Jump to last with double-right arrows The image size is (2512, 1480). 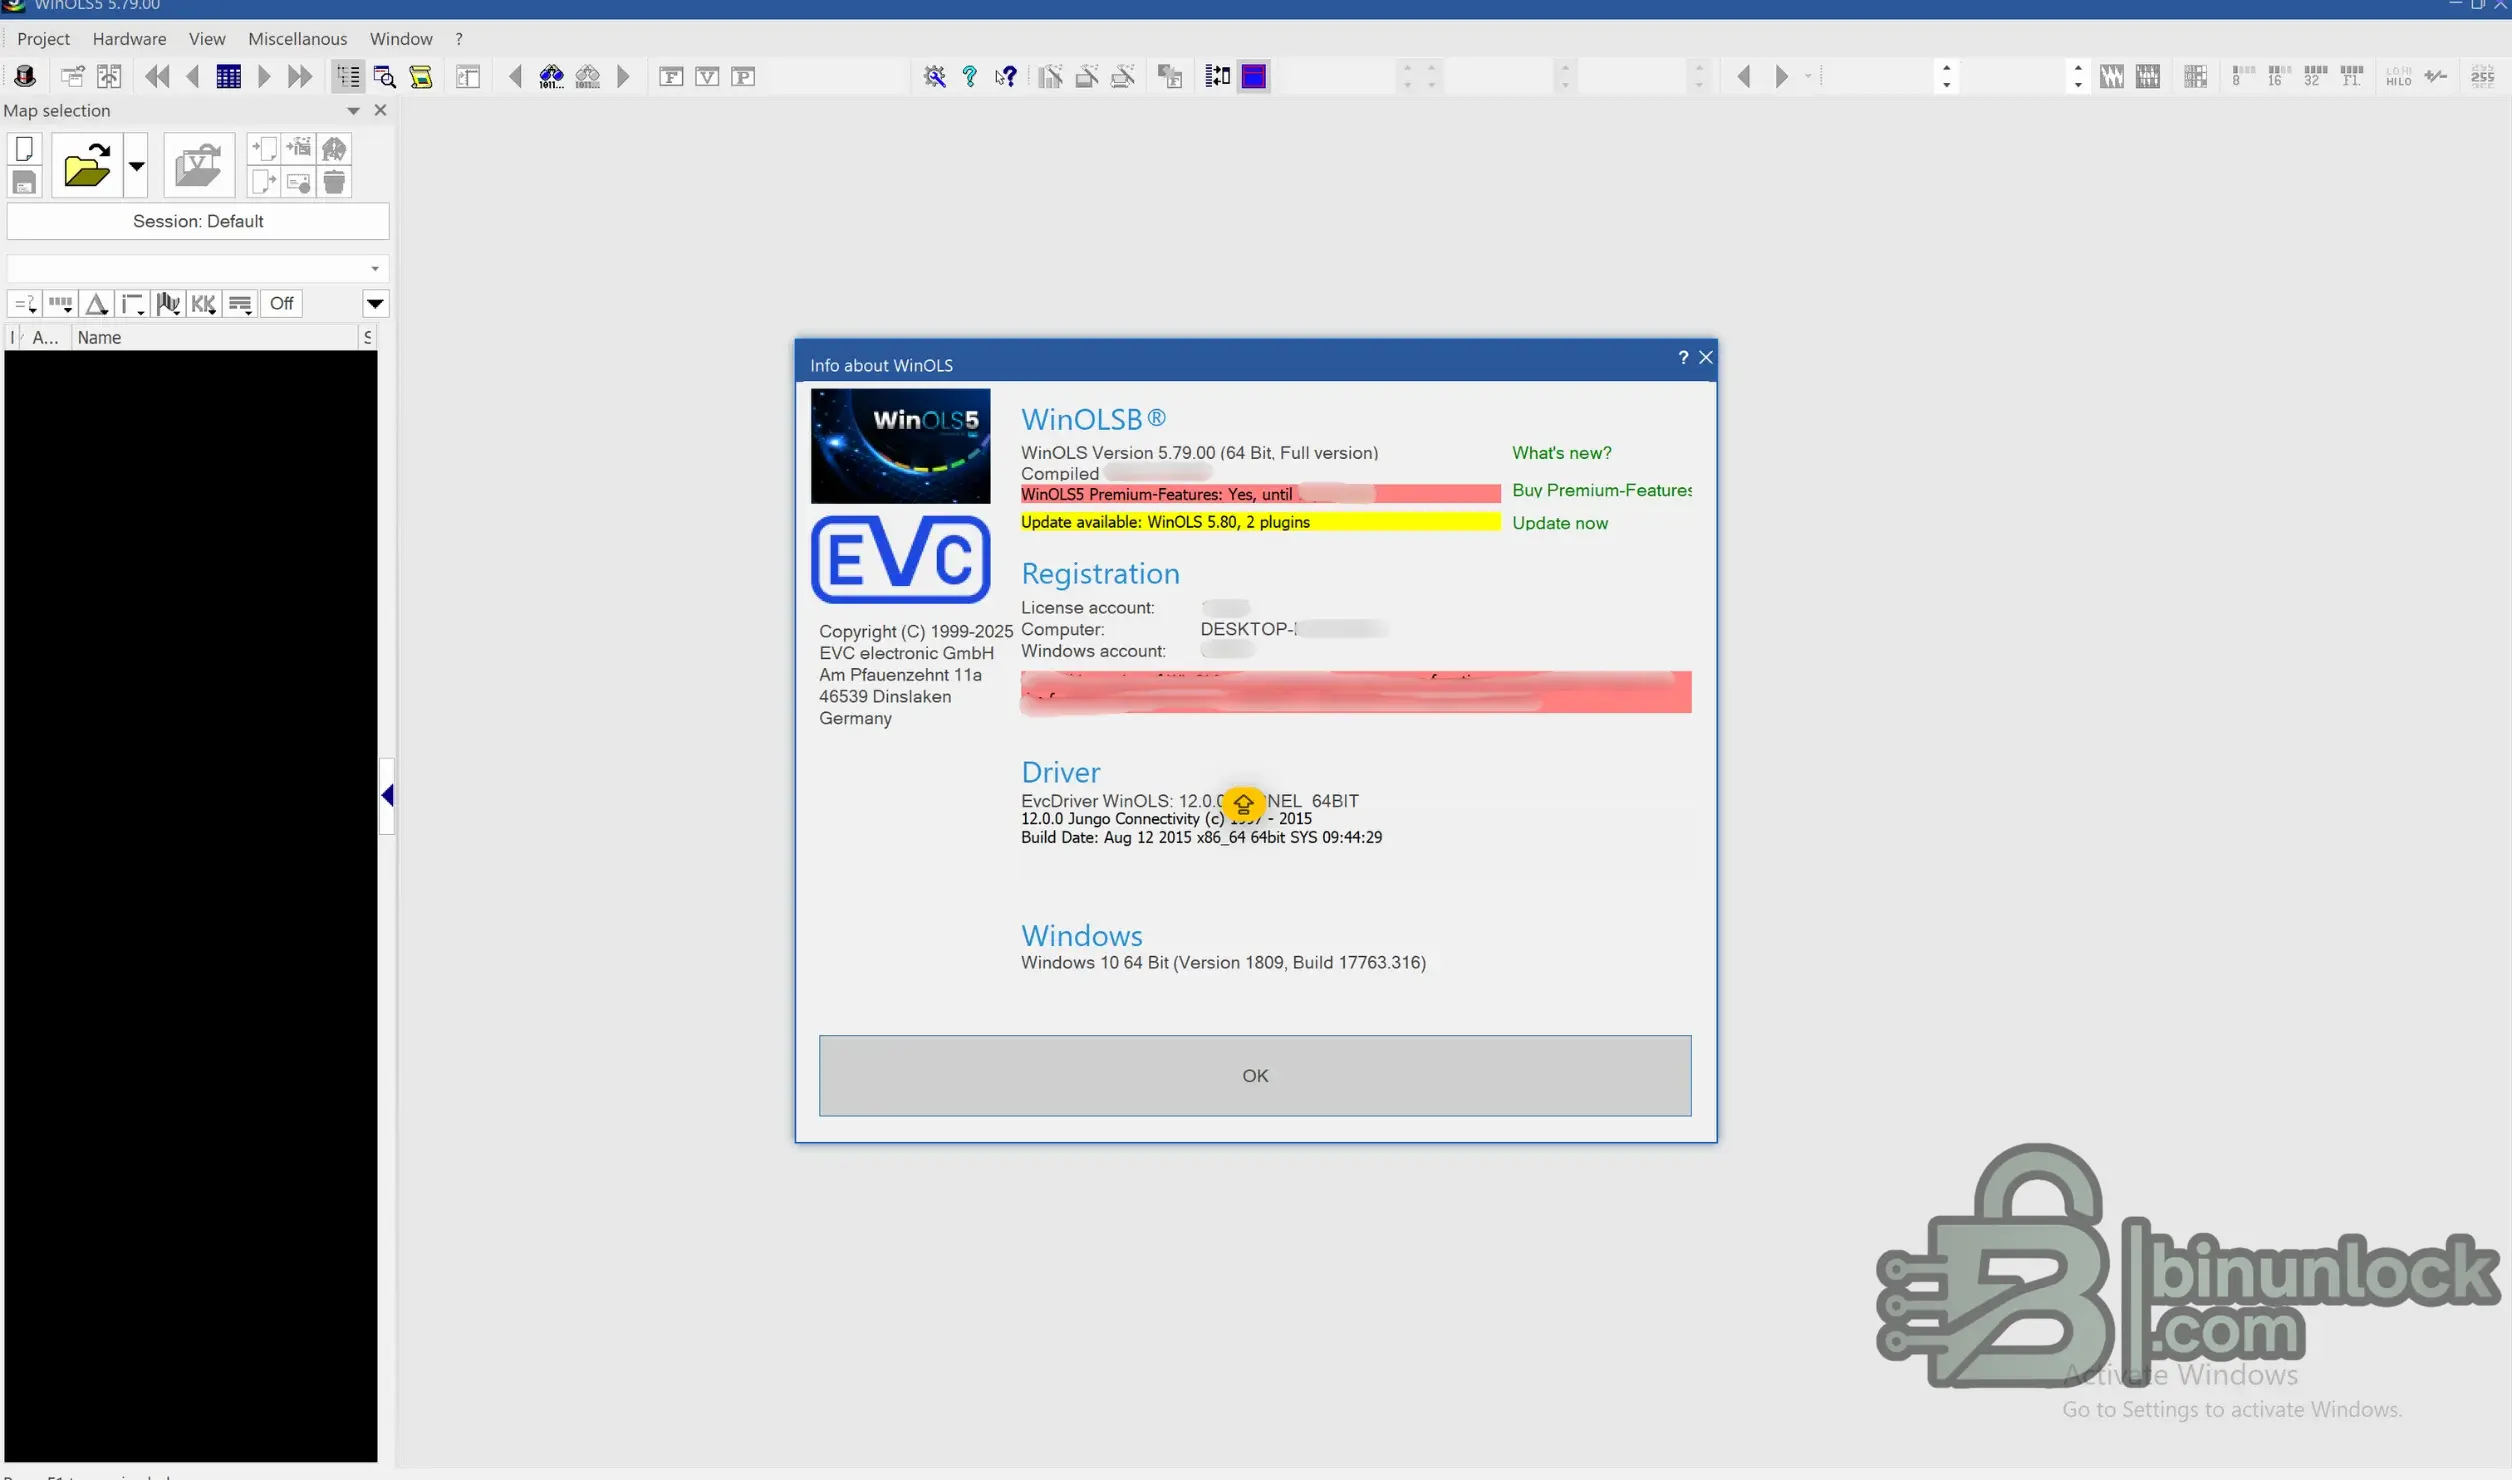pos(300,76)
